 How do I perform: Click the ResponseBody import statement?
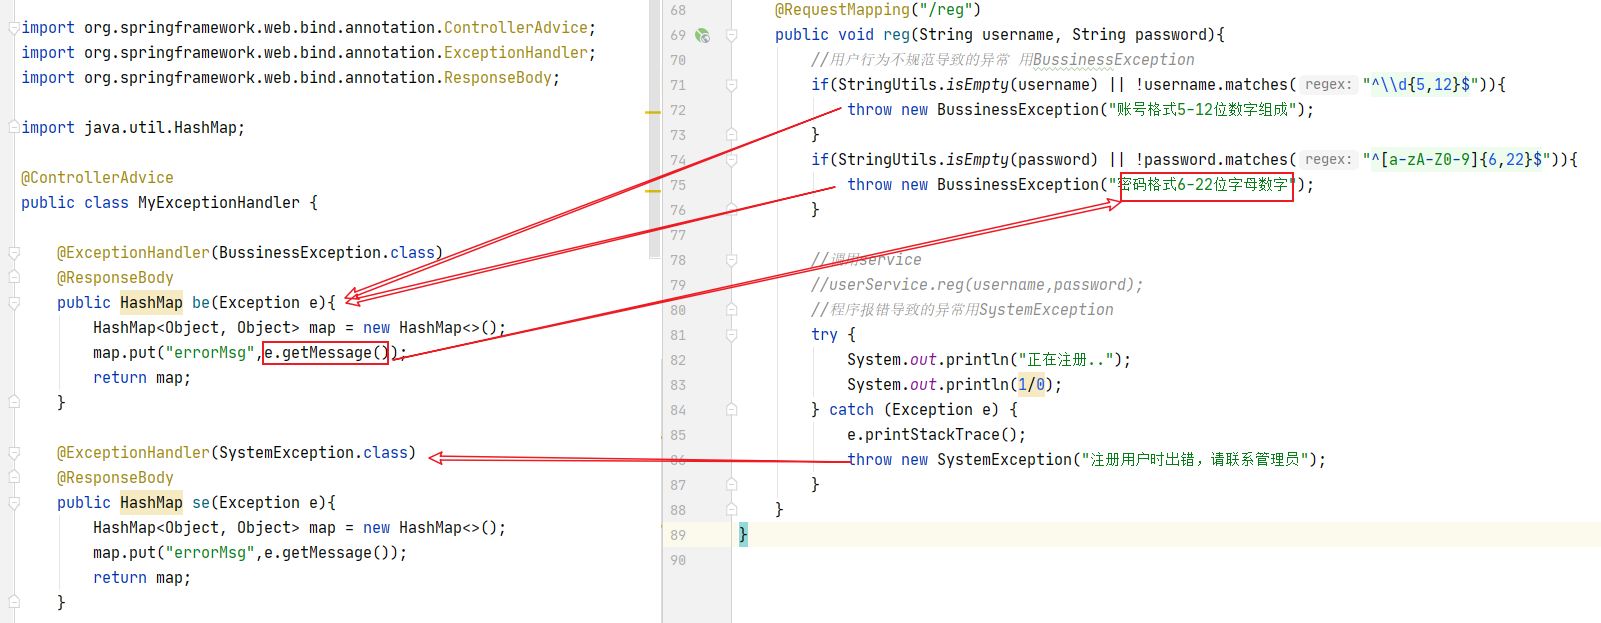click(290, 78)
